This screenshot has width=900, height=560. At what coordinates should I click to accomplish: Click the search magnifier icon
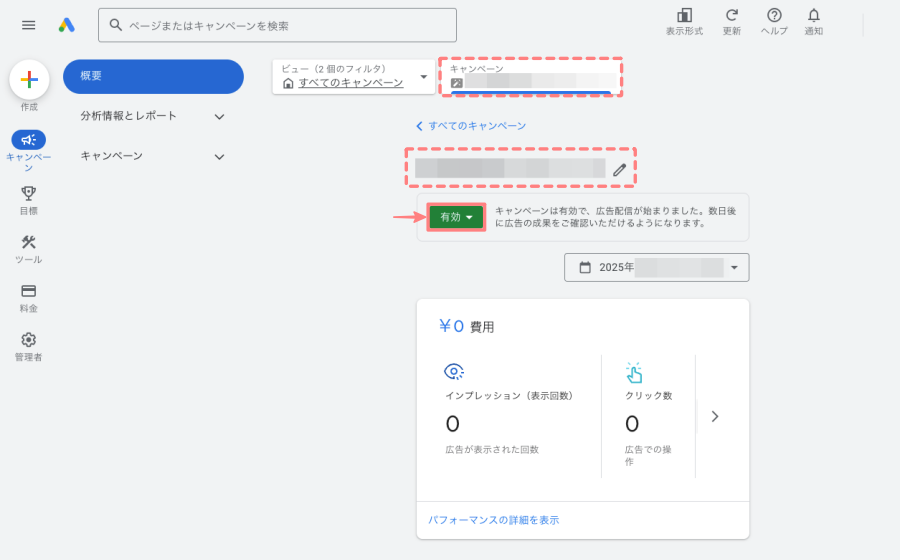click(115, 25)
